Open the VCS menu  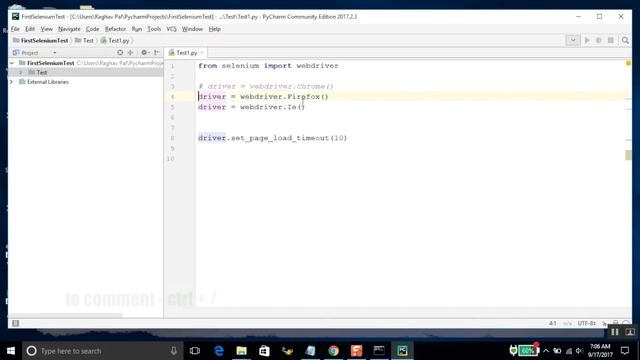point(171,29)
